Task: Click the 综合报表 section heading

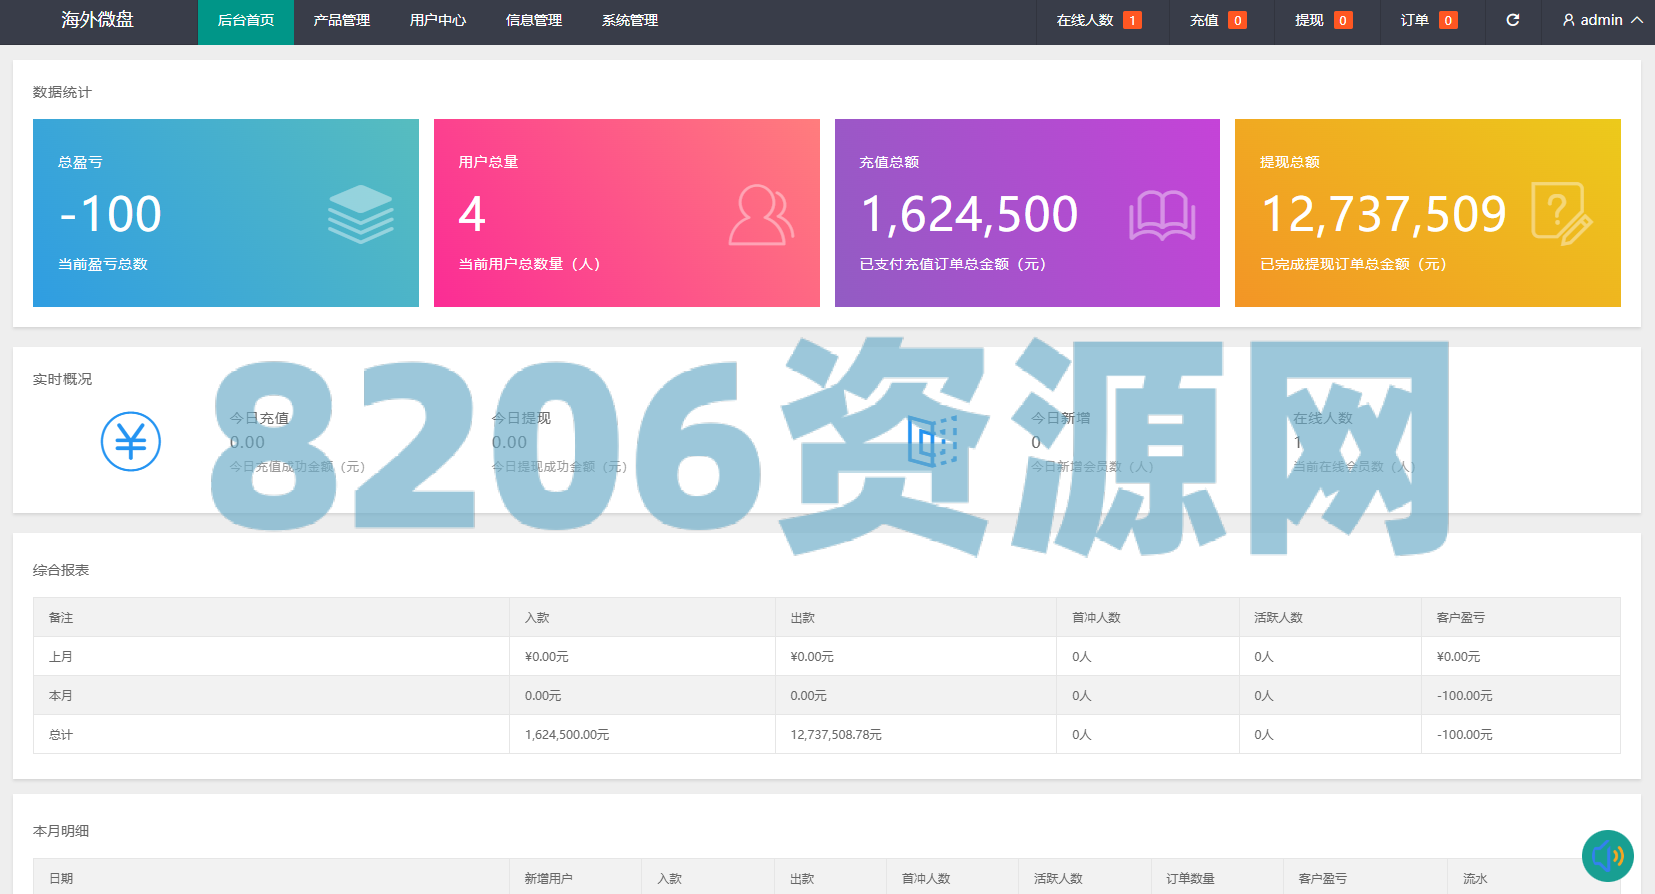Action: click(x=61, y=570)
